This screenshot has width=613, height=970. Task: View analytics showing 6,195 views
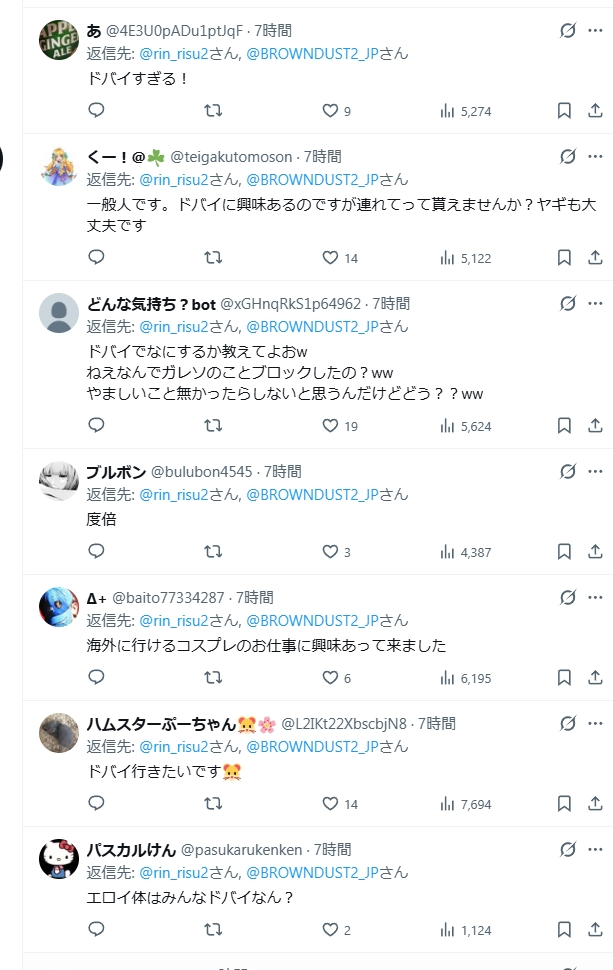pos(465,677)
